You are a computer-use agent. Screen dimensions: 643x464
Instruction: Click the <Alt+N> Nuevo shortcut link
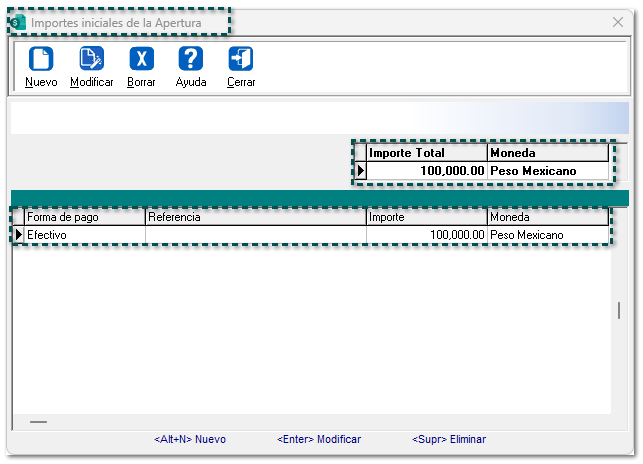click(x=190, y=439)
